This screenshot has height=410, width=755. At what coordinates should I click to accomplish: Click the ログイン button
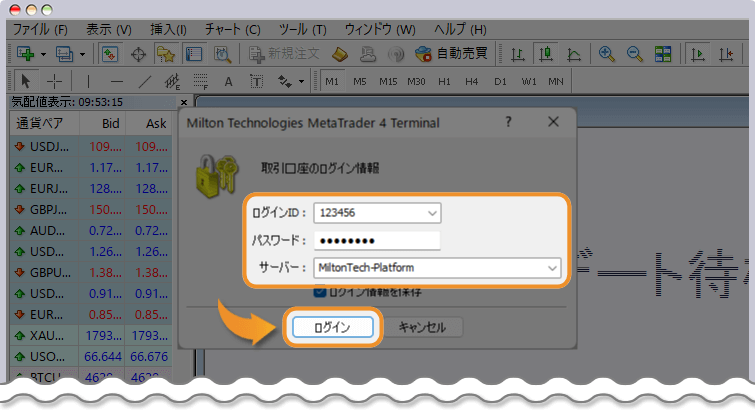(333, 328)
